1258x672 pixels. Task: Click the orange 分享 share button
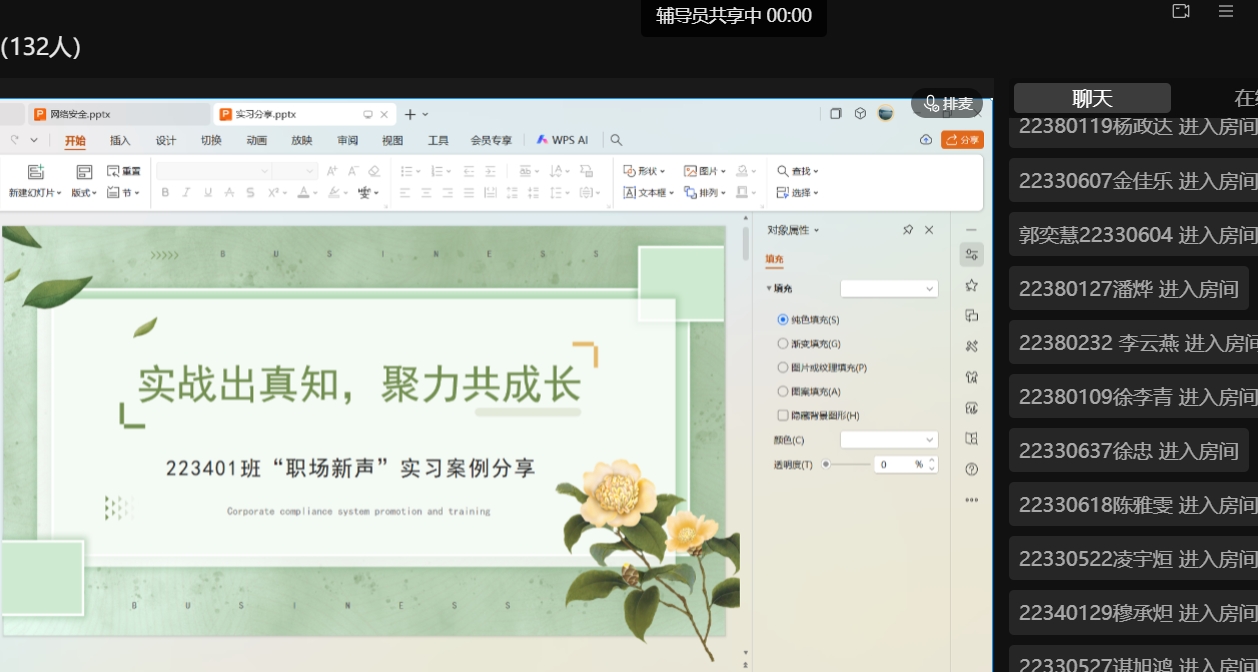click(x=962, y=140)
